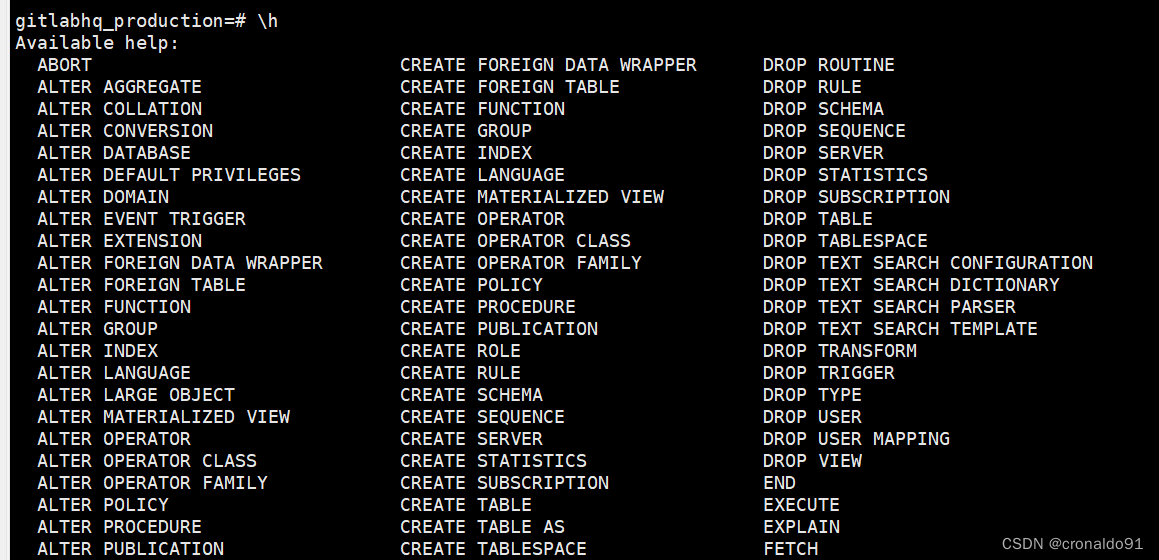Click CREATE TABLE AS entry

(483, 527)
